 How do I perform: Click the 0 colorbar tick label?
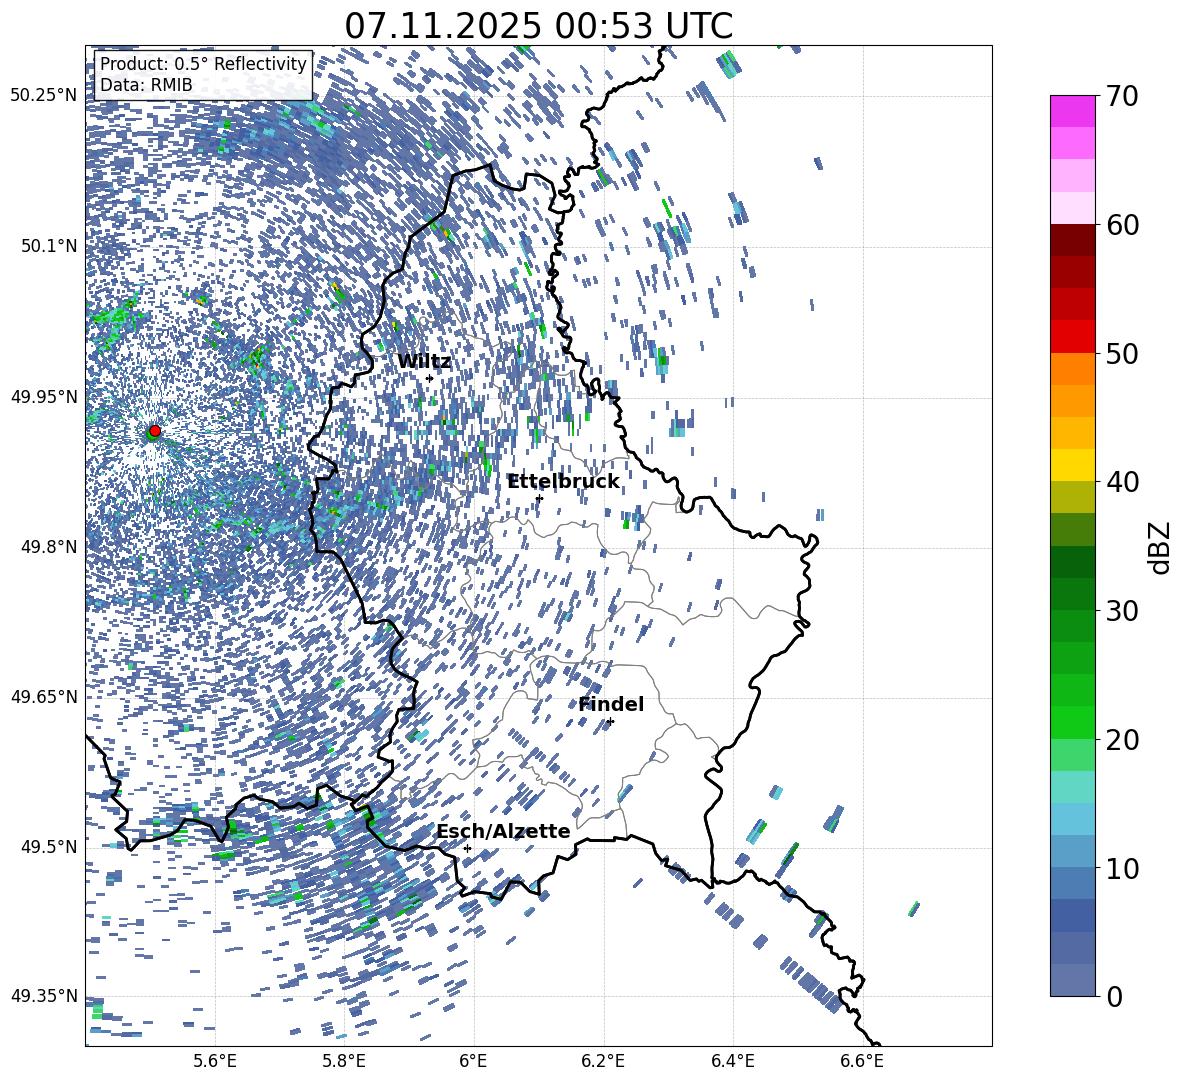click(1114, 996)
